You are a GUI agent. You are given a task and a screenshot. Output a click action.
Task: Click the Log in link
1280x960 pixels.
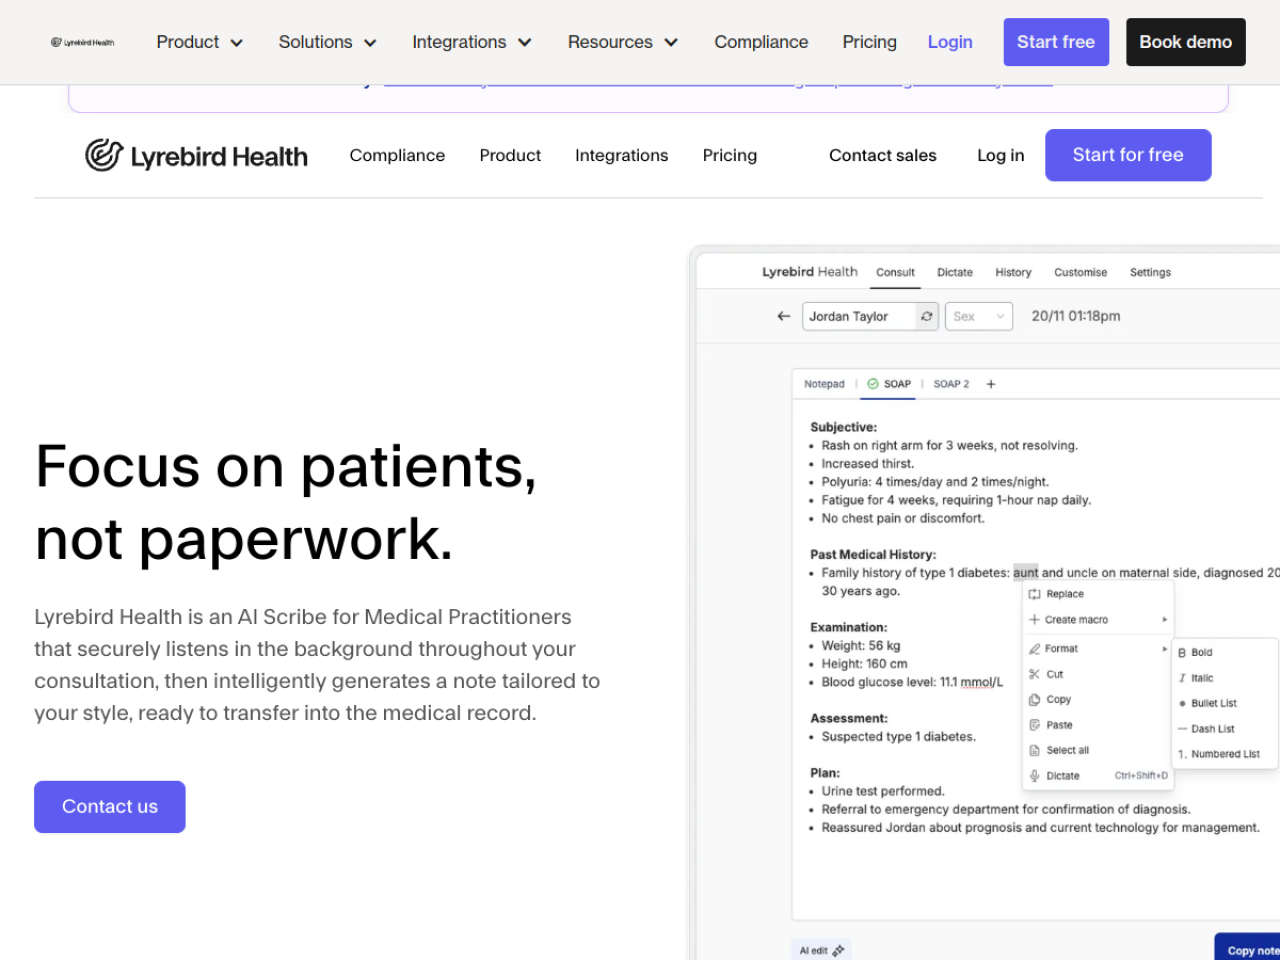click(1001, 155)
